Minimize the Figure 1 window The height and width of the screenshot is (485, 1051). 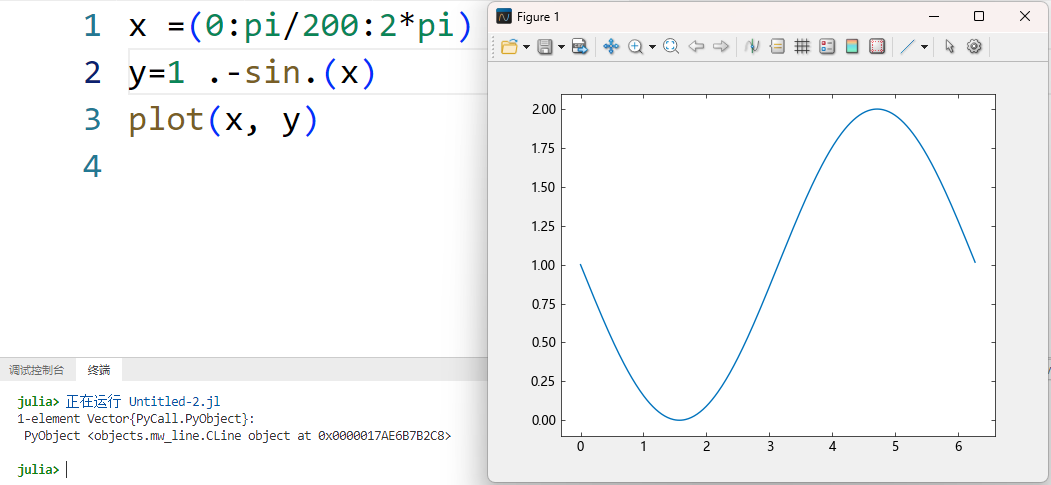pyautogui.click(x=934, y=16)
